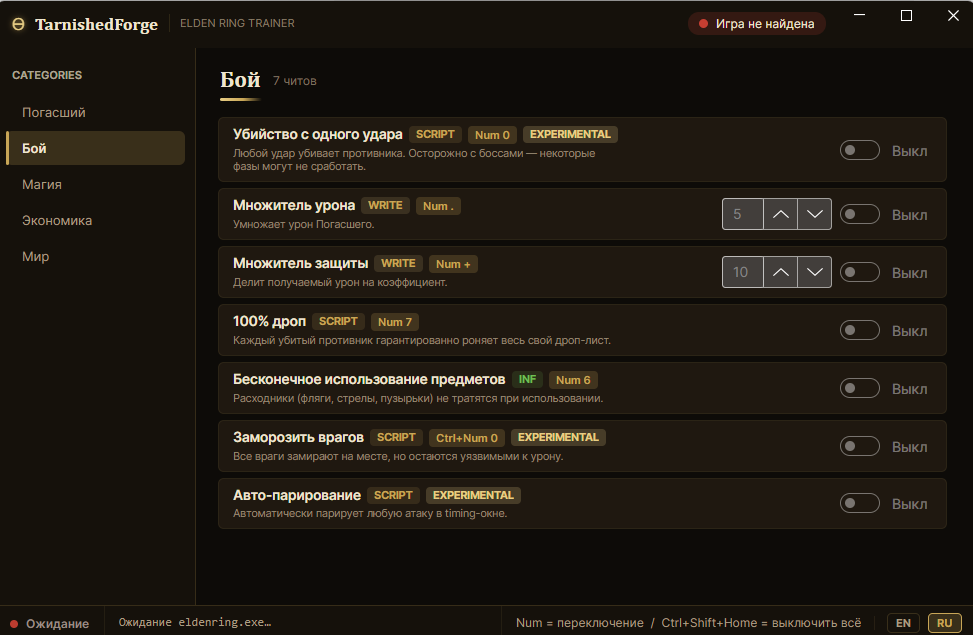The height and width of the screenshot is (635, 973).
Task: Click the Ожидание status label
Action: click(57, 624)
